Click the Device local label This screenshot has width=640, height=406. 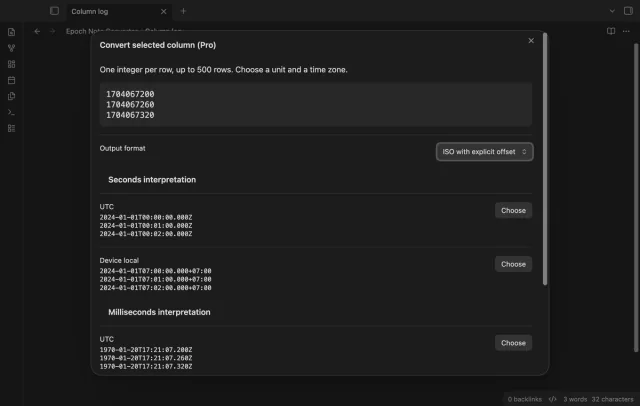click(119, 260)
